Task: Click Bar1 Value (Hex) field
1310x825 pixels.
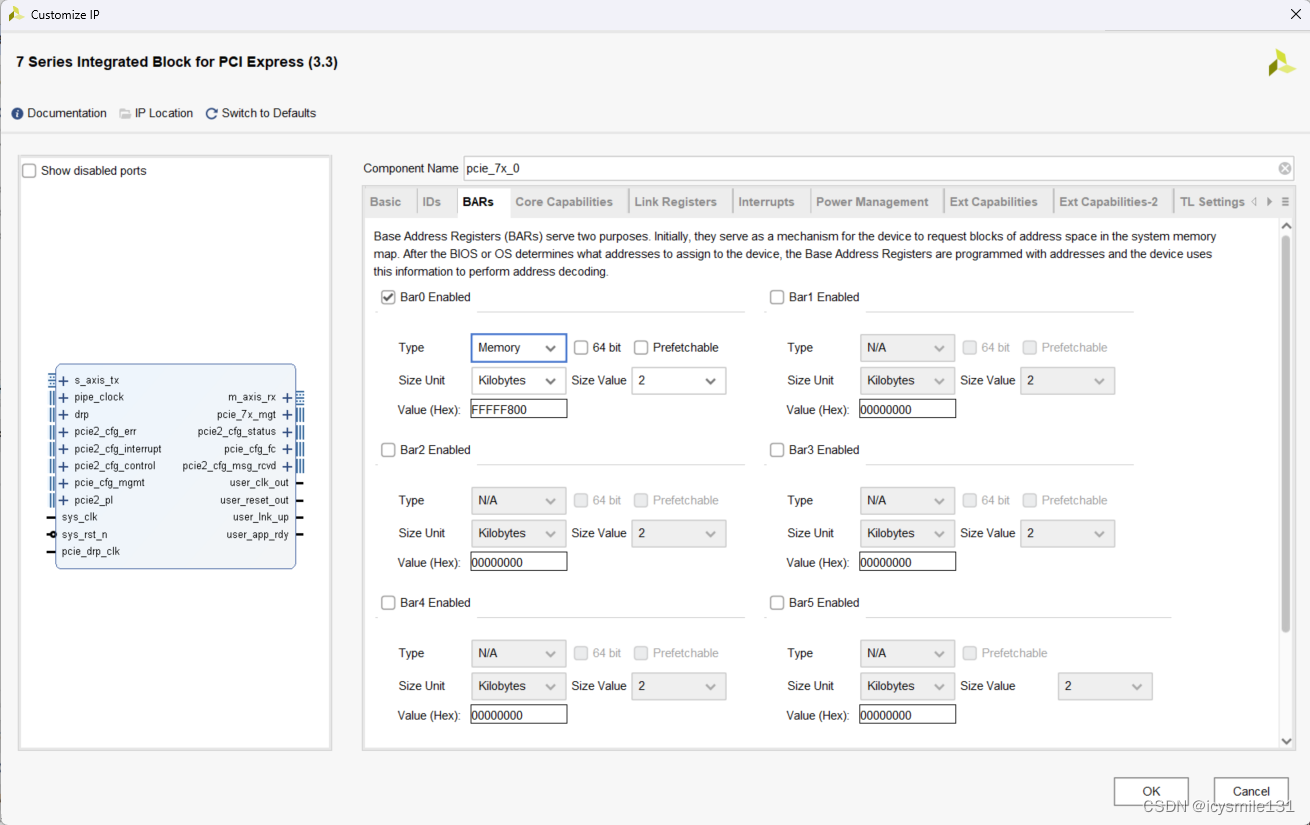Action: pos(907,409)
